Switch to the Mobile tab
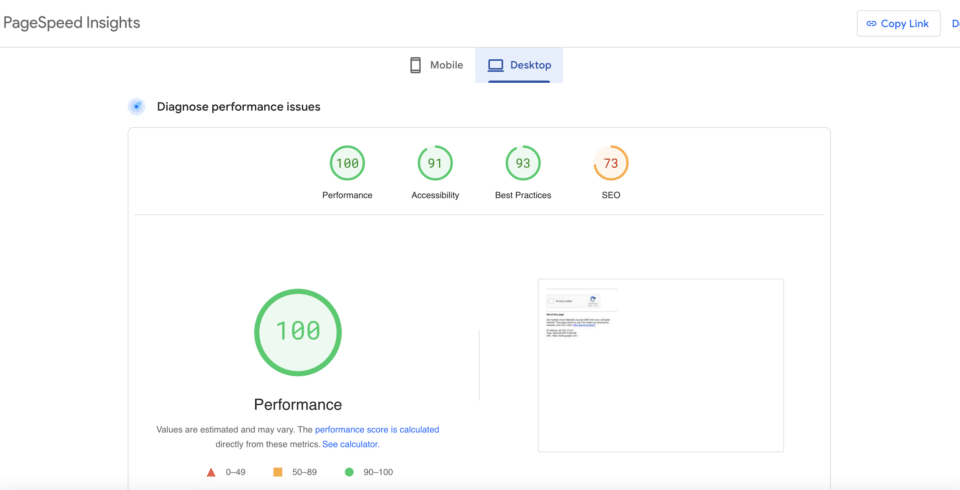Viewport: 960px width, 490px height. (x=437, y=65)
